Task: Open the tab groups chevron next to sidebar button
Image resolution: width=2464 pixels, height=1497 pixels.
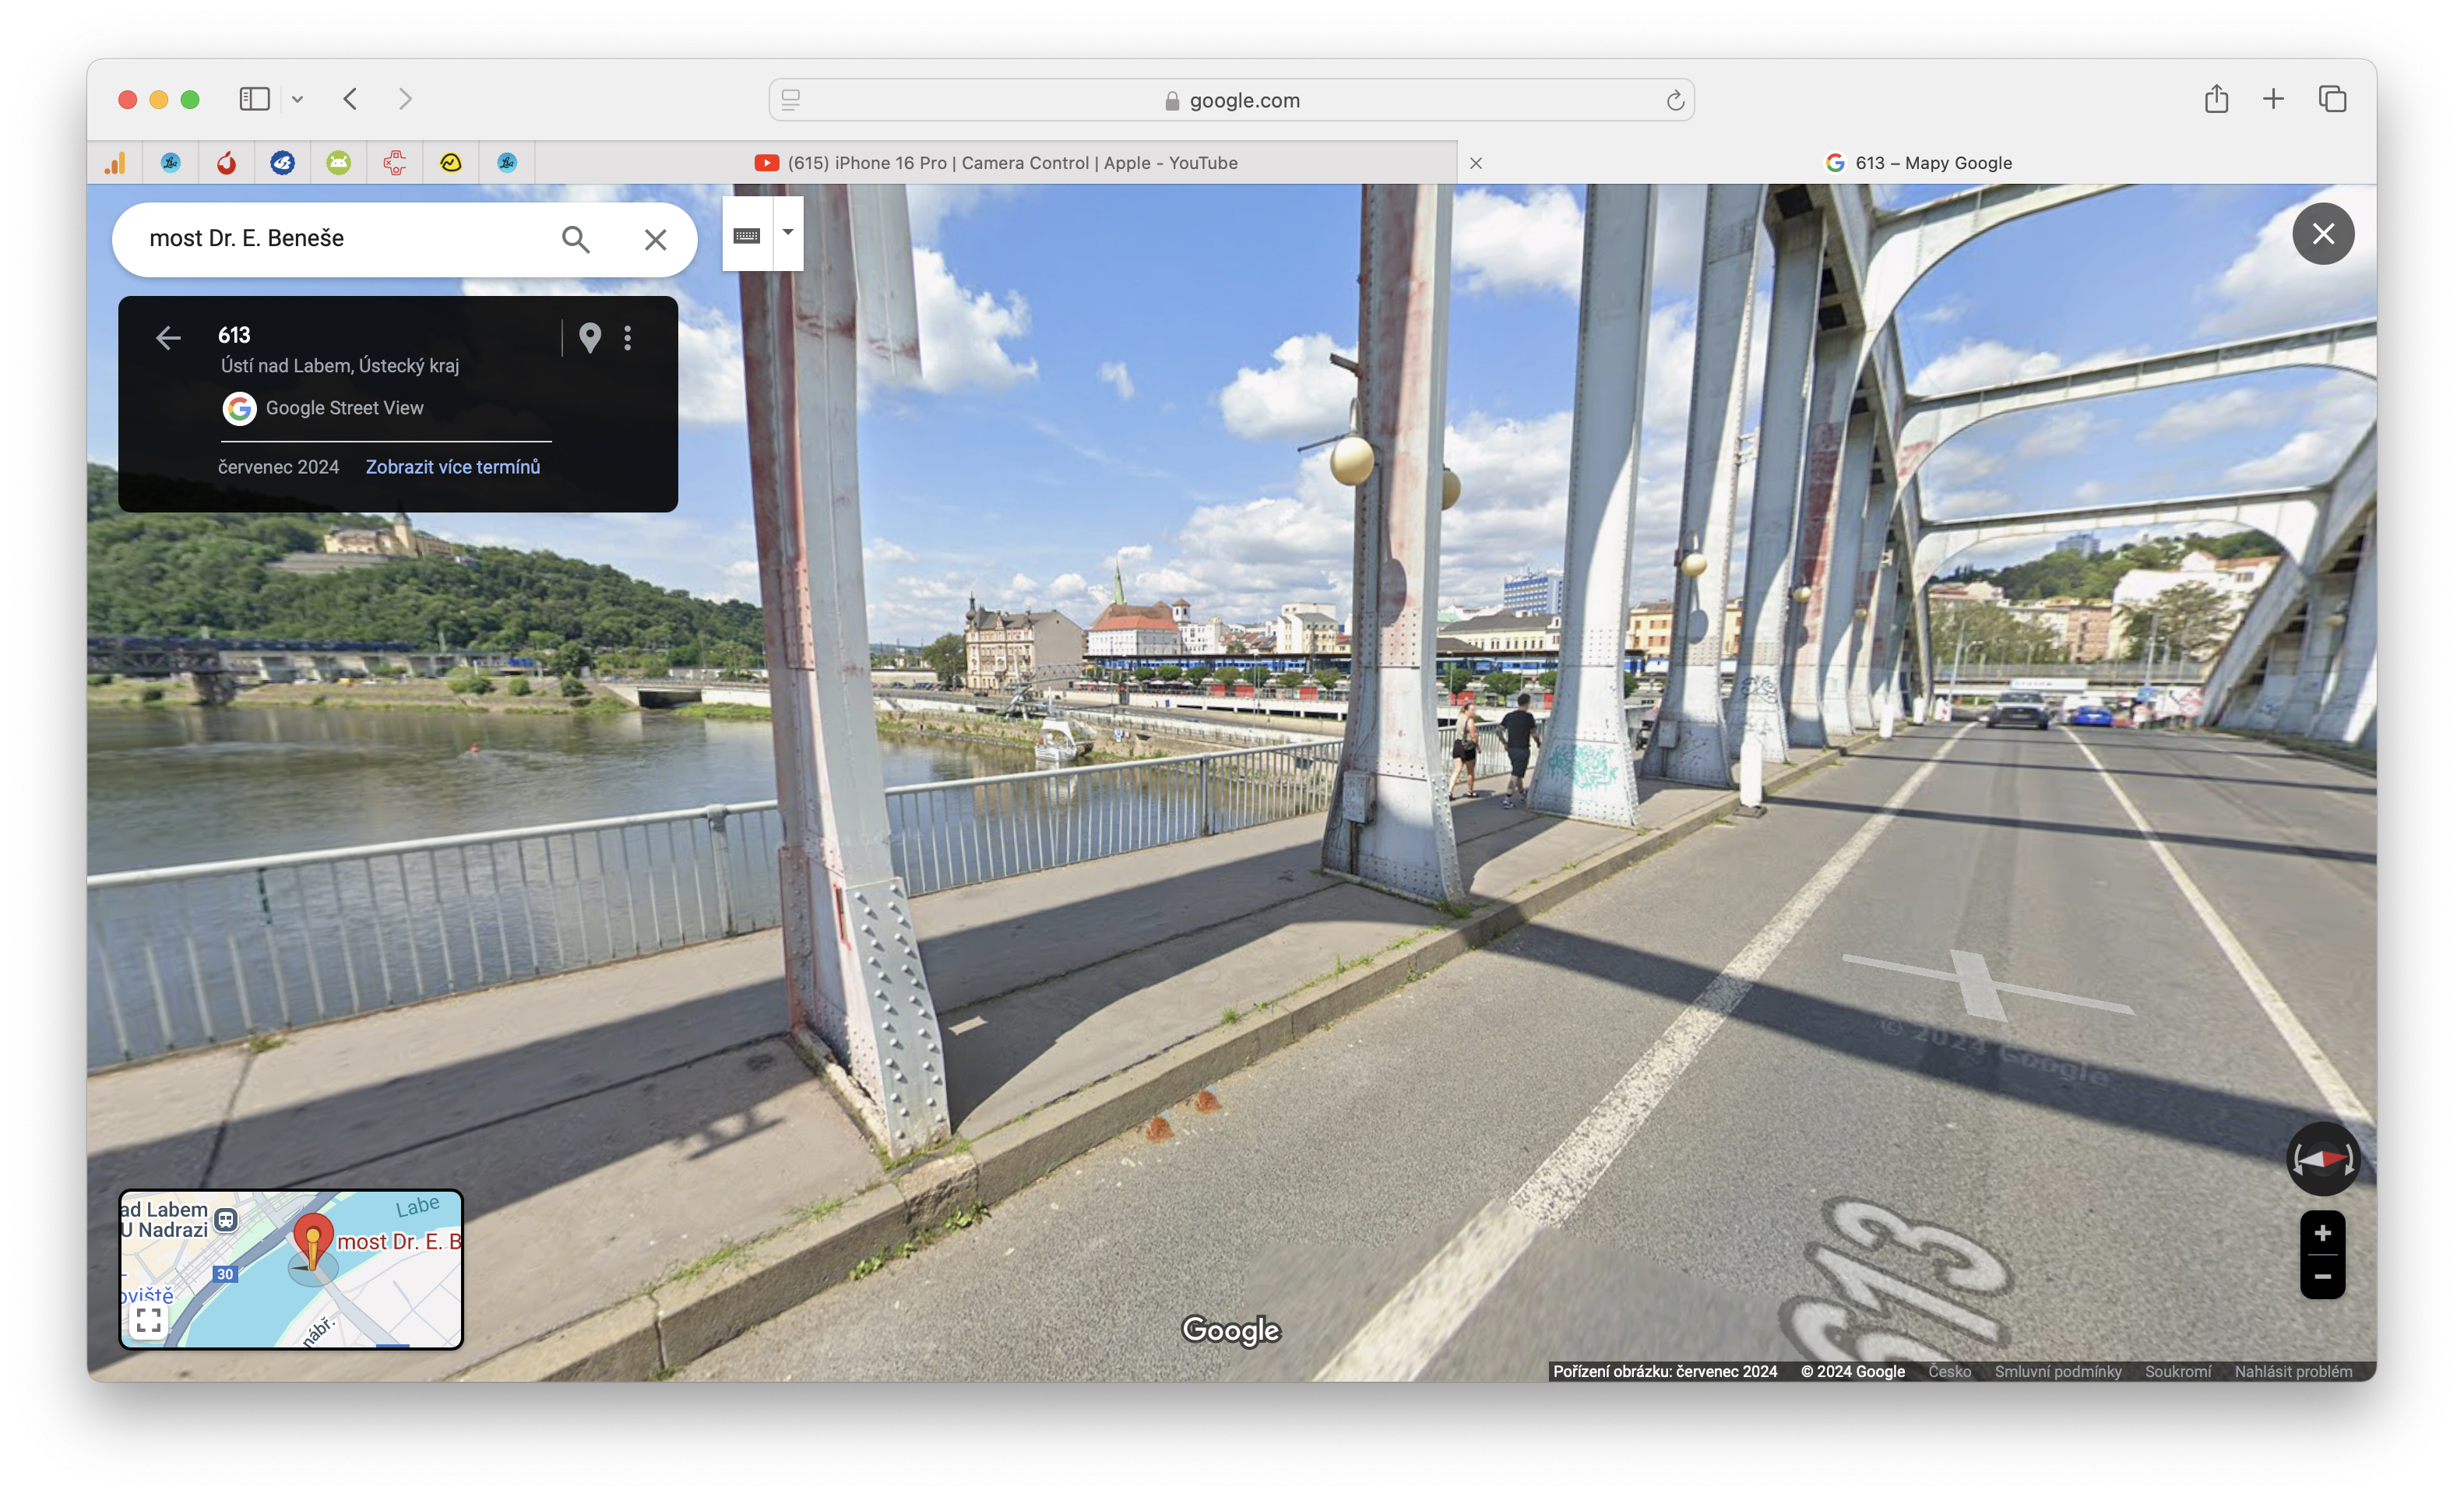Action: point(297,99)
